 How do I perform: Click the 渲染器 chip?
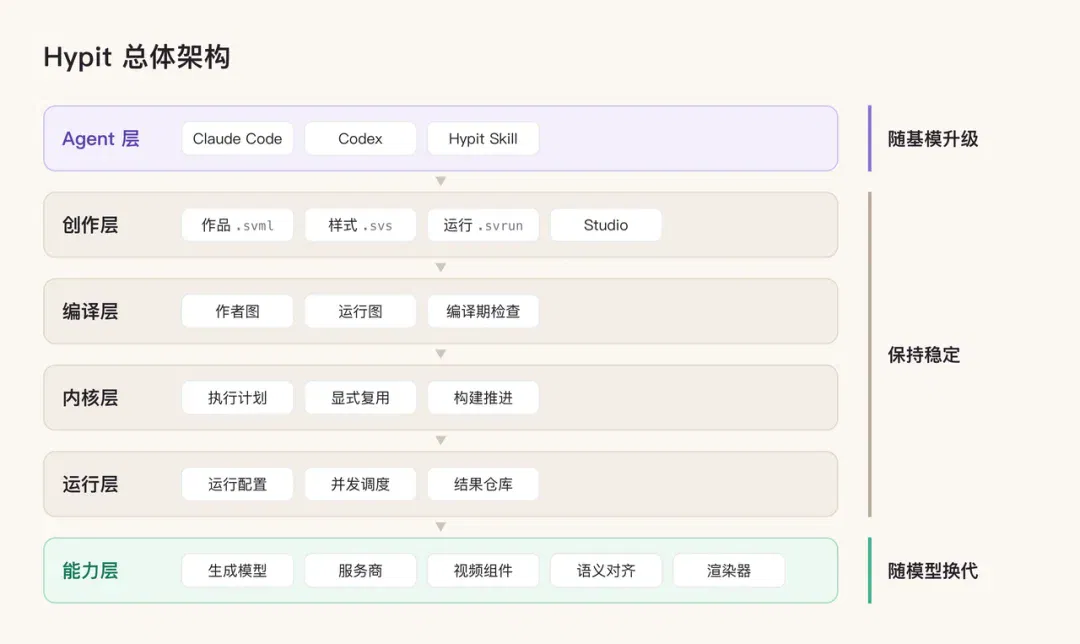pos(729,570)
